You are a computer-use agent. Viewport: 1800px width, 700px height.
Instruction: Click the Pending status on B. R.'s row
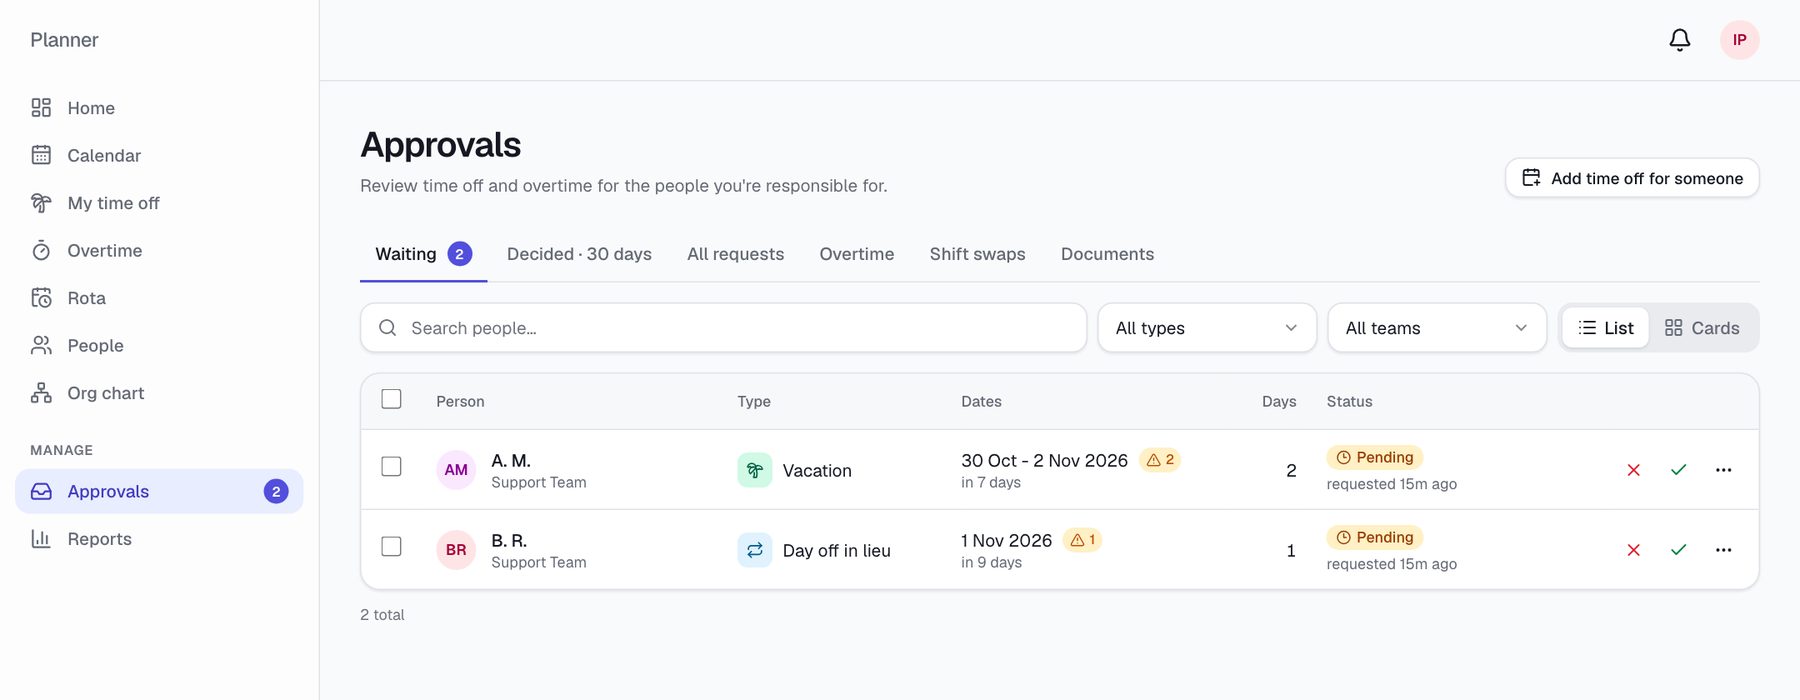coord(1375,538)
